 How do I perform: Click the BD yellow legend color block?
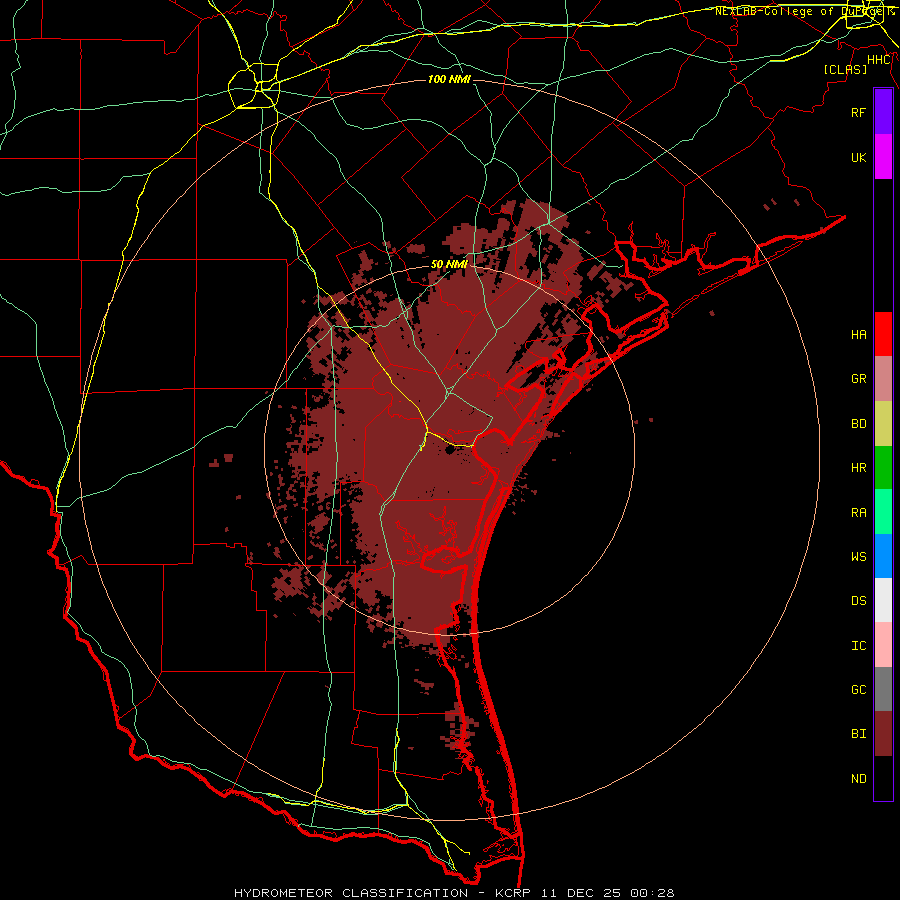tap(883, 424)
